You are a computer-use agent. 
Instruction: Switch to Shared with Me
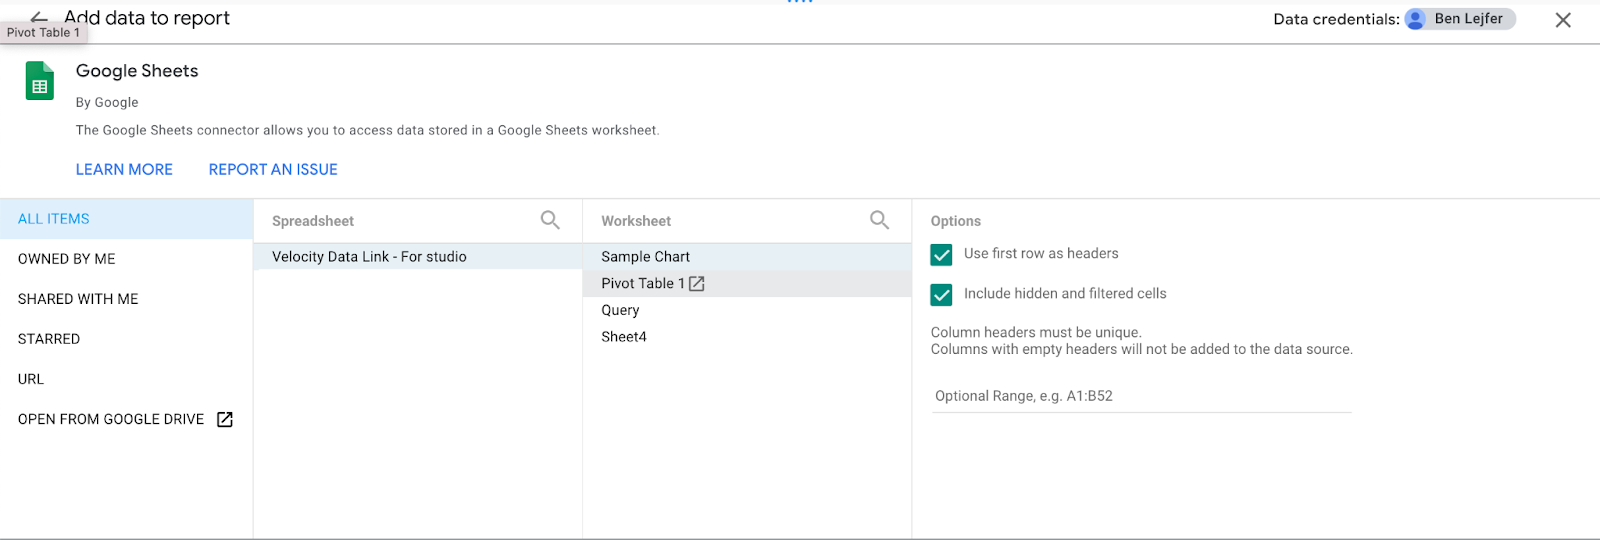pyautogui.click(x=78, y=299)
